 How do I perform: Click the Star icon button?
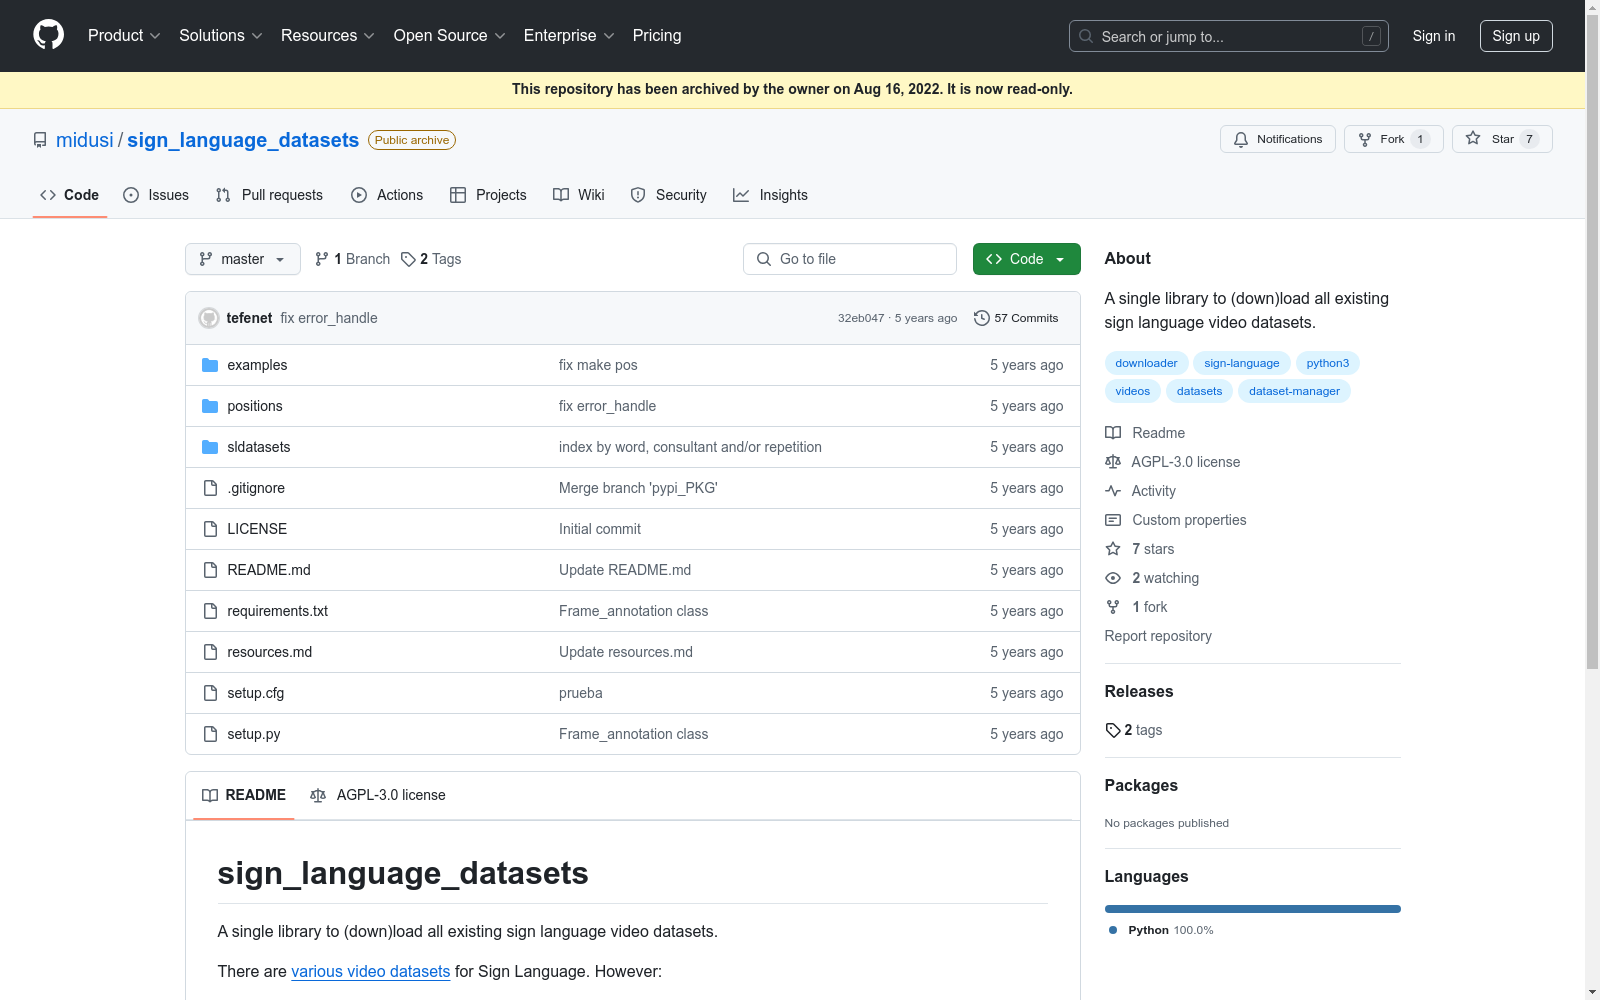point(1473,139)
